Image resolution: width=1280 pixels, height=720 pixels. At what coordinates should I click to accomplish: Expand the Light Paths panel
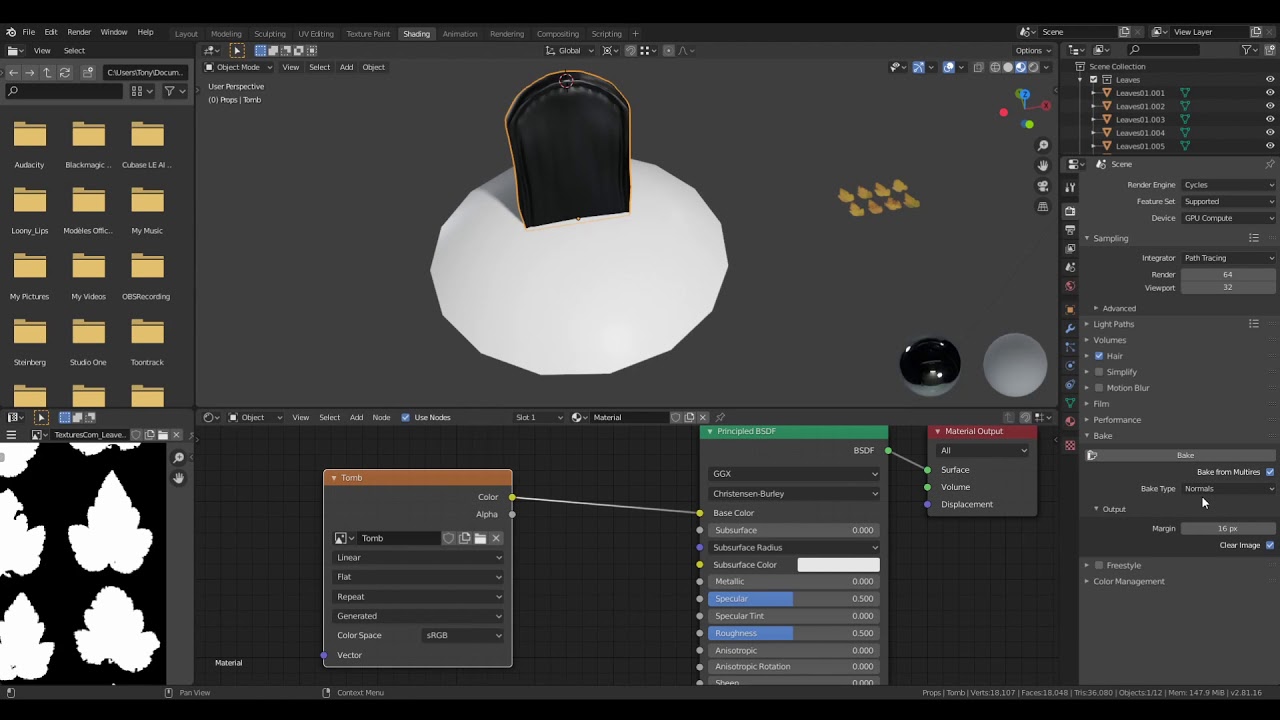pyautogui.click(x=1113, y=324)
